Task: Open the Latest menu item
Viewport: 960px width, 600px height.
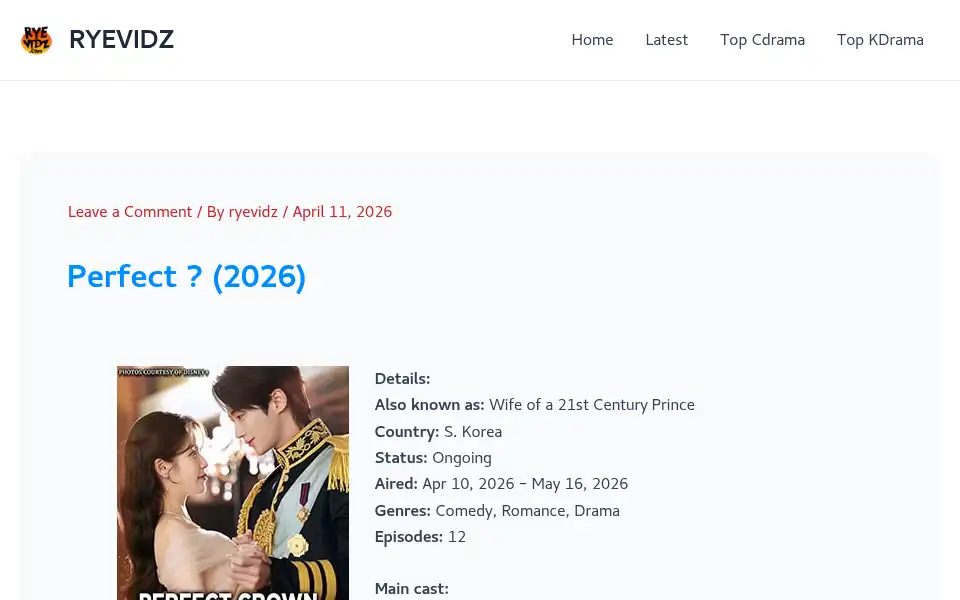Action: pyautogui.click(x=666, y=40)
